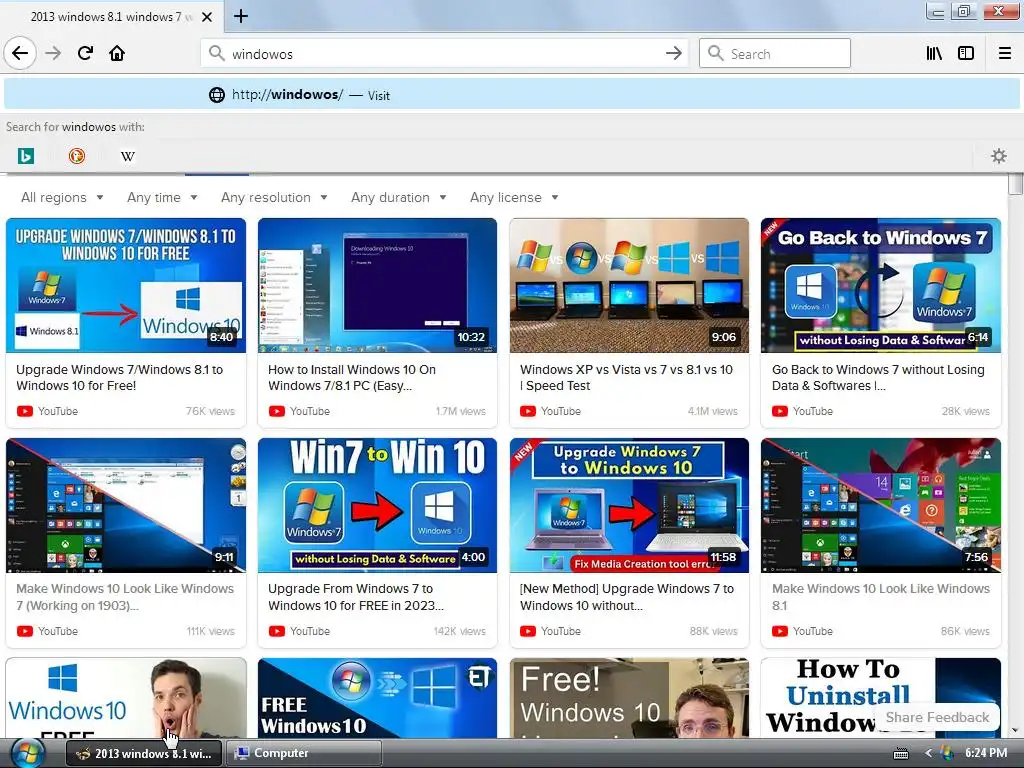Open New Method Upgrade Windows 7 thumbnail
1024x768 pixels.
pos(629,505)
